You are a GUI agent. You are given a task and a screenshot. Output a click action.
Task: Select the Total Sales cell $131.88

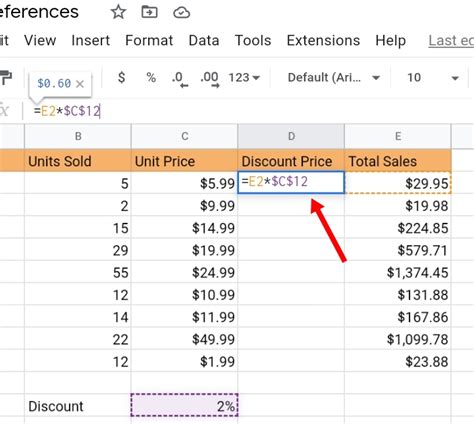pos(398,295)
